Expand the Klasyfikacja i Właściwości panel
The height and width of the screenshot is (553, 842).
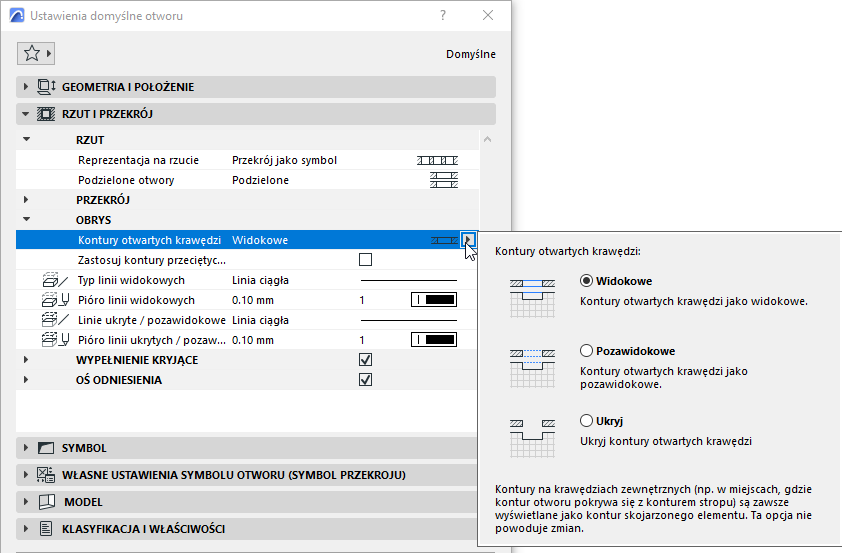pyautogui.click(x=25, y=529)
